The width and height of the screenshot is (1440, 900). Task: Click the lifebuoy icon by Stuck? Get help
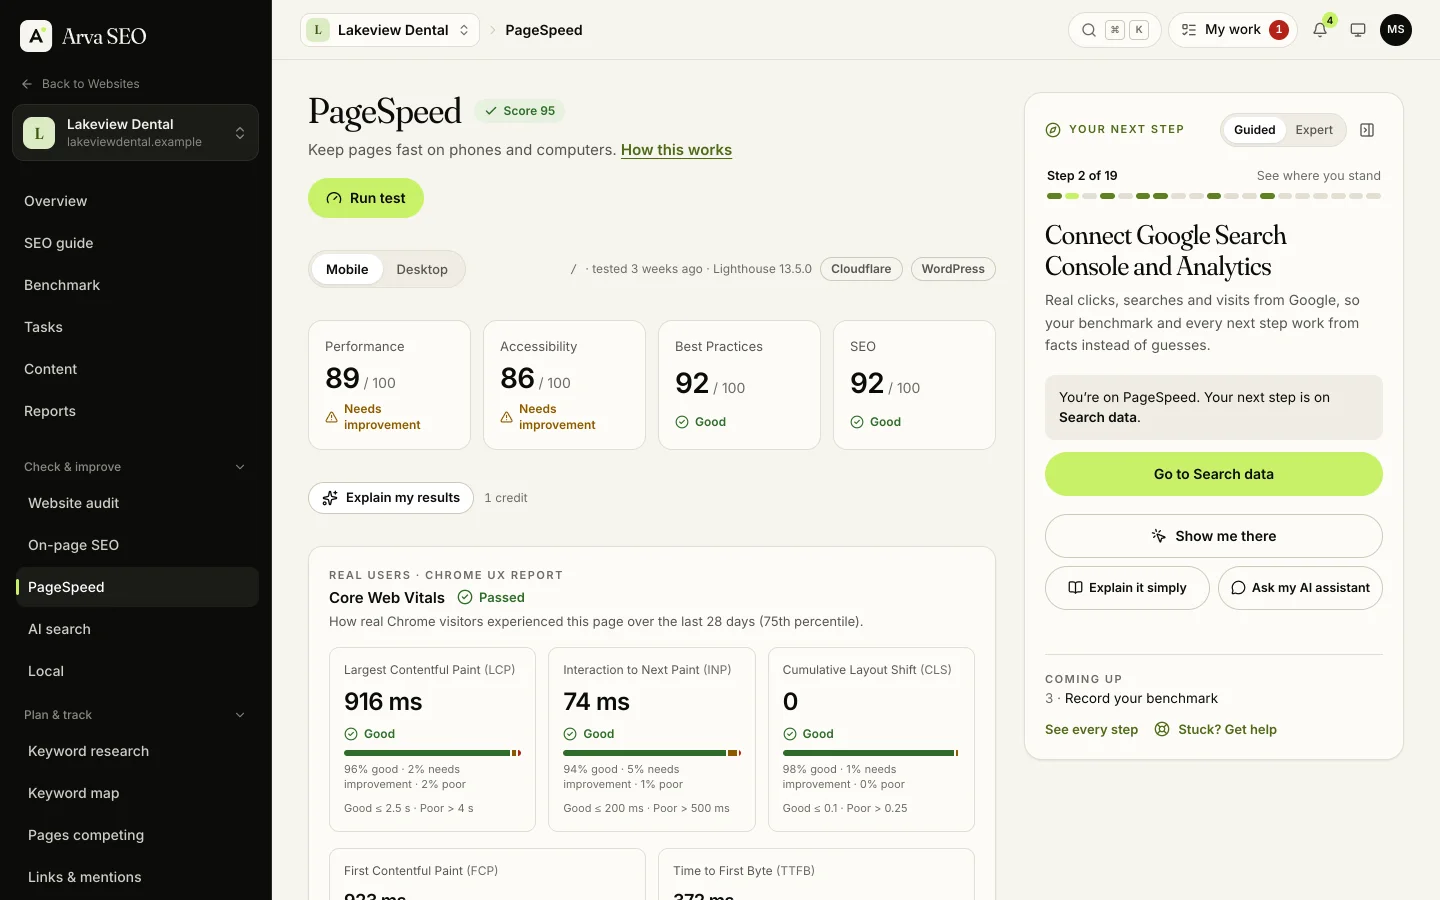coord(1162,729)
